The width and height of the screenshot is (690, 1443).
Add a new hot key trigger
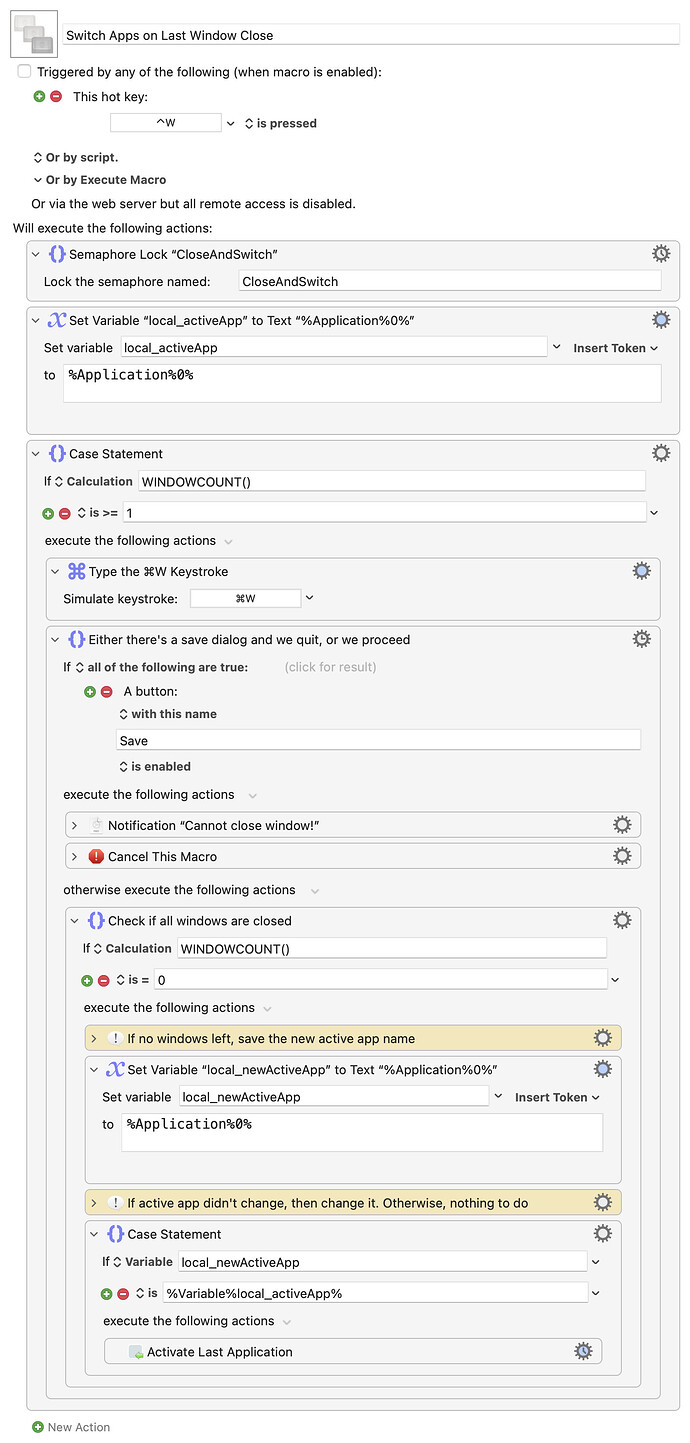40,97
